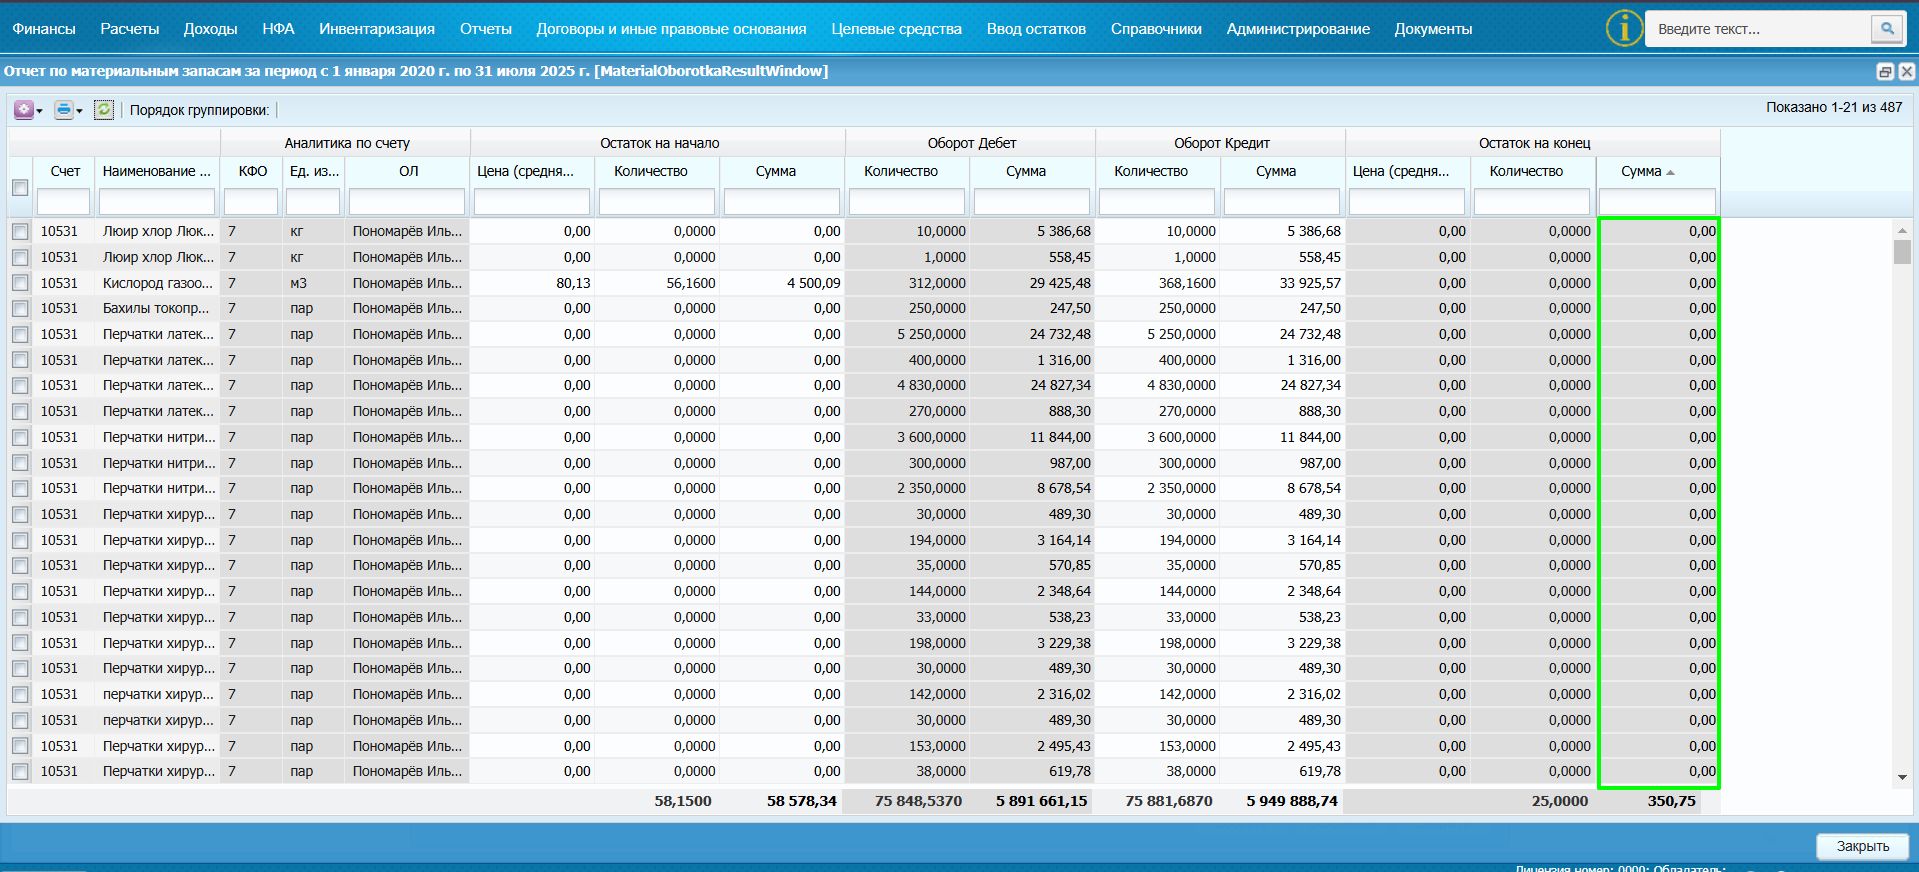The height and width of the screenshot is (872, 1919).
Task: Click the КФО column header
Action: click(x=253, y=171)
